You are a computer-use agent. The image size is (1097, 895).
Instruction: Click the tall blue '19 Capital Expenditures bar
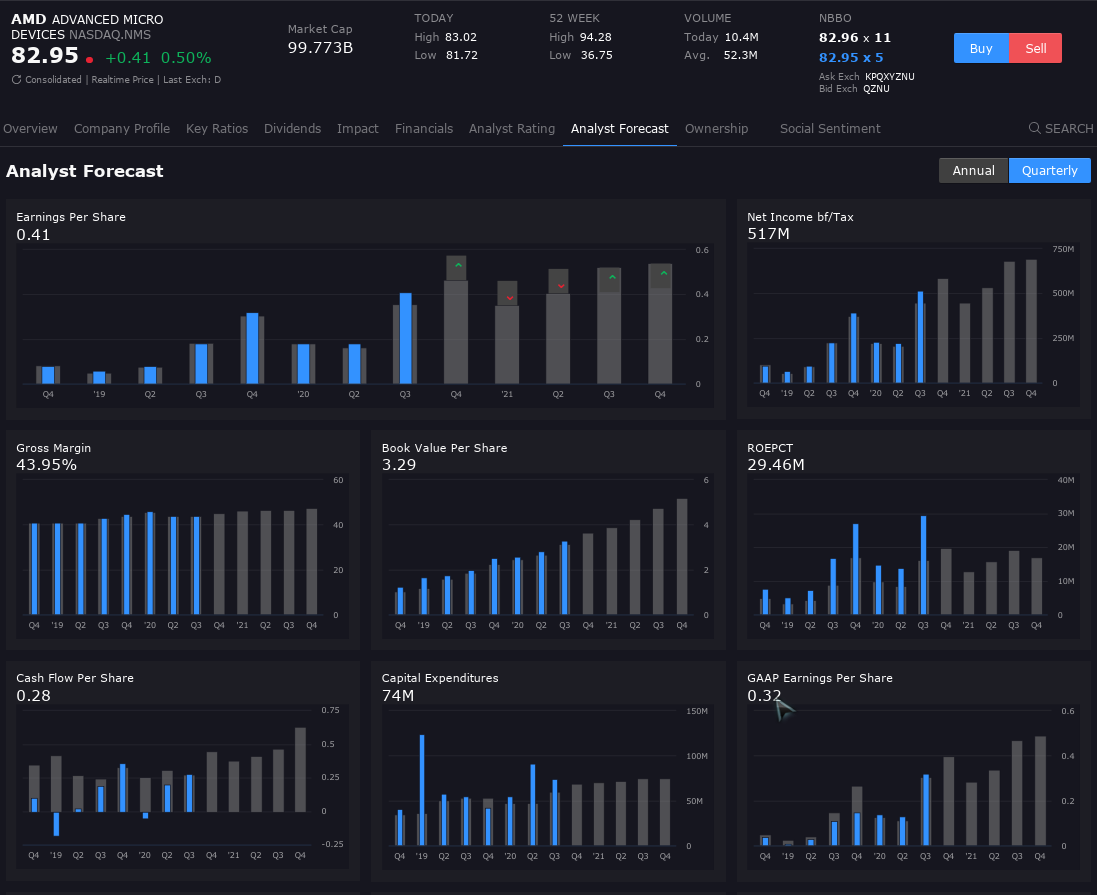(422, 790)
